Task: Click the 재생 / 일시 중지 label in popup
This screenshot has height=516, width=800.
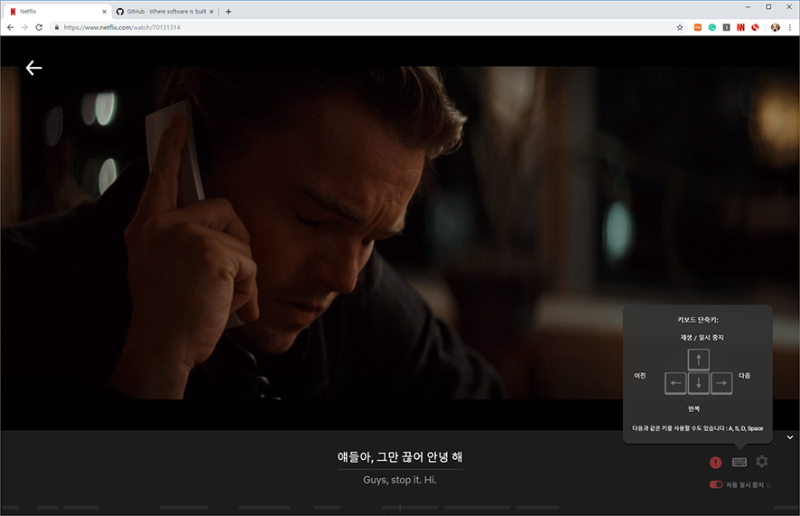Action: [702, 337]
